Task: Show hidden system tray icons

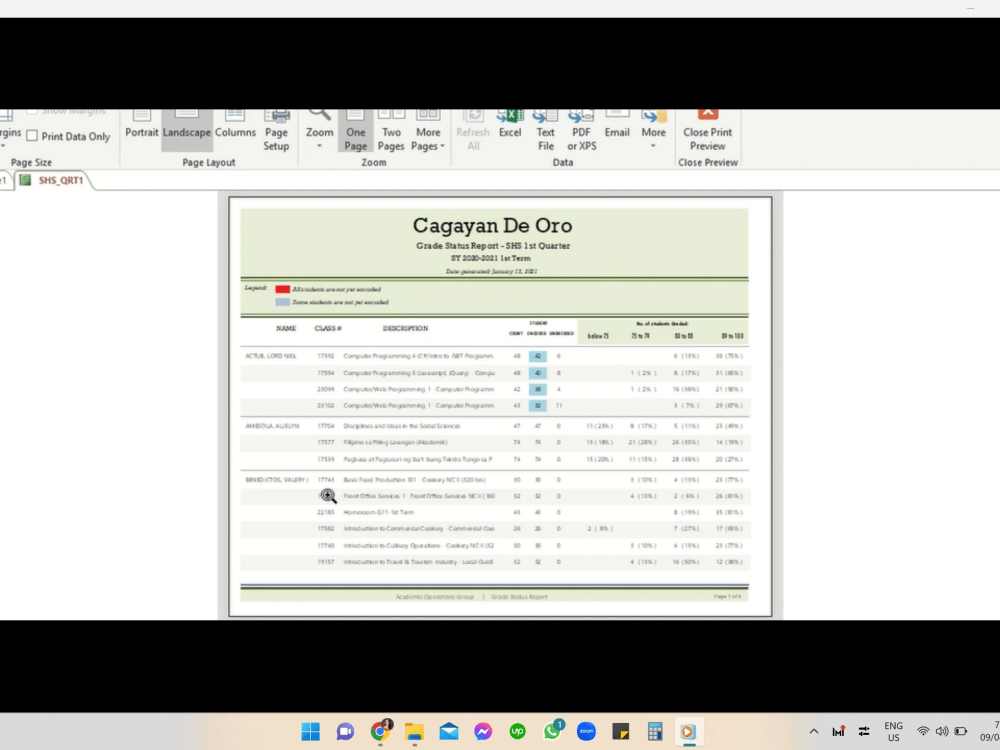Action: pyautogui.click(x=814, y=732)
